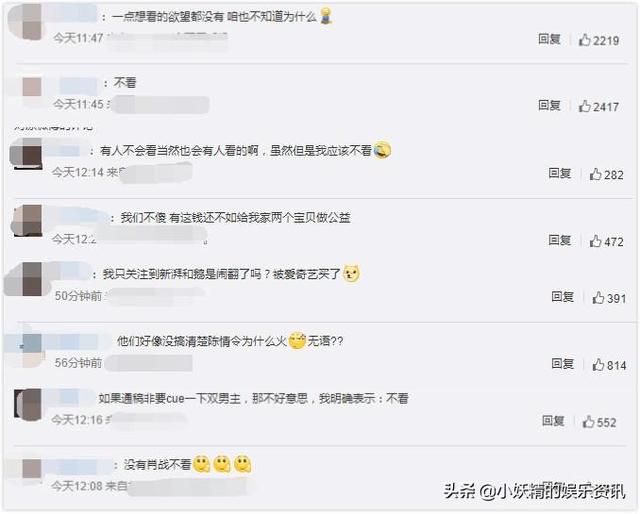Open avatar of commenter mentioning 爱奇艺
Screen dimensions: 640x514
tap(27, 279)
